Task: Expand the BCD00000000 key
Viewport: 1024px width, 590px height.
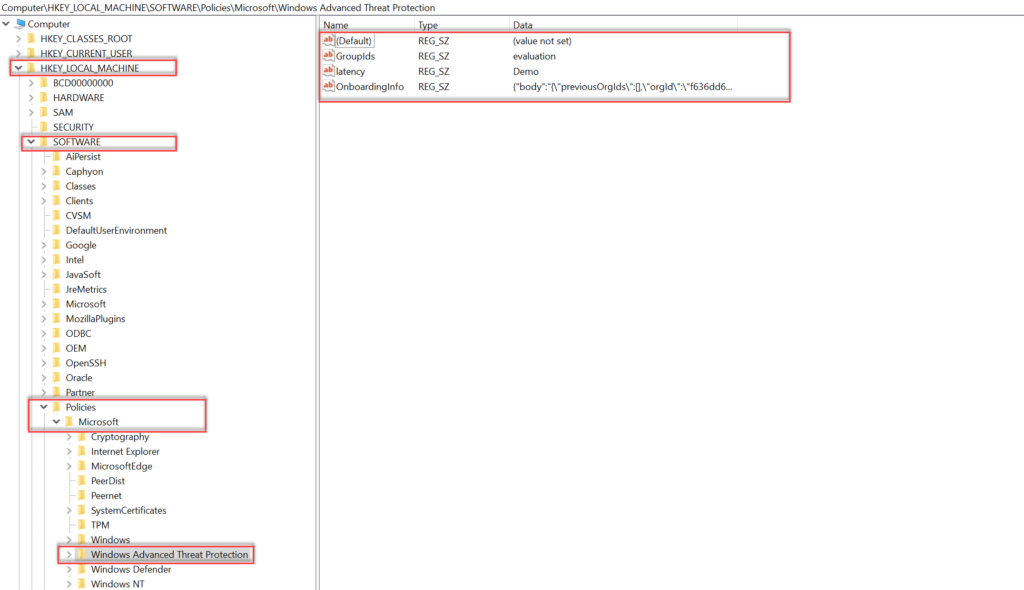Action: click(31, 83)
